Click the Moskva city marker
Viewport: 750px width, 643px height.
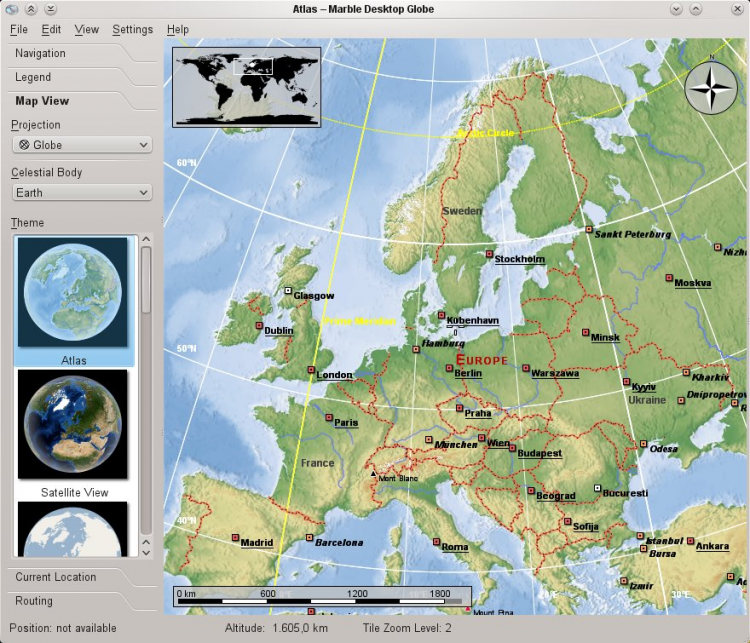pos(669,277)
